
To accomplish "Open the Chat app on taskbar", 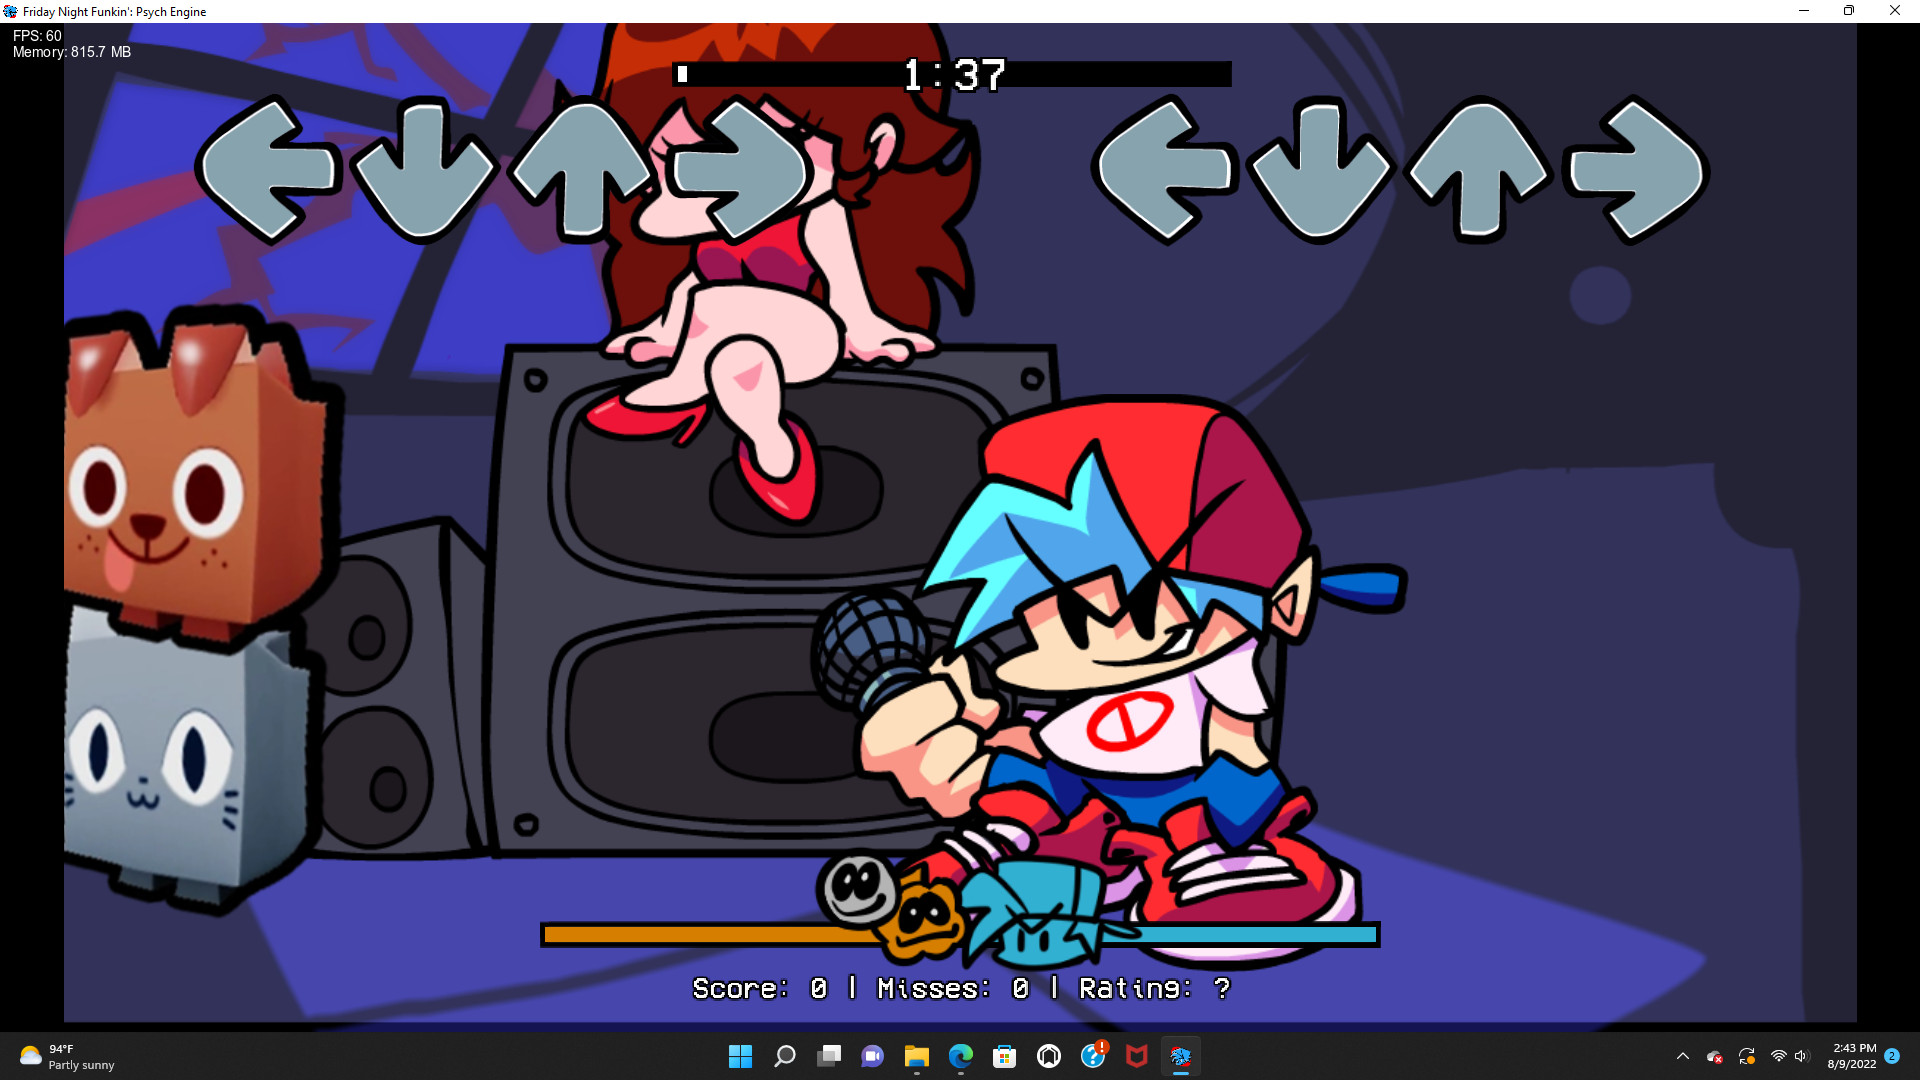I will (x=873, y=1056).
